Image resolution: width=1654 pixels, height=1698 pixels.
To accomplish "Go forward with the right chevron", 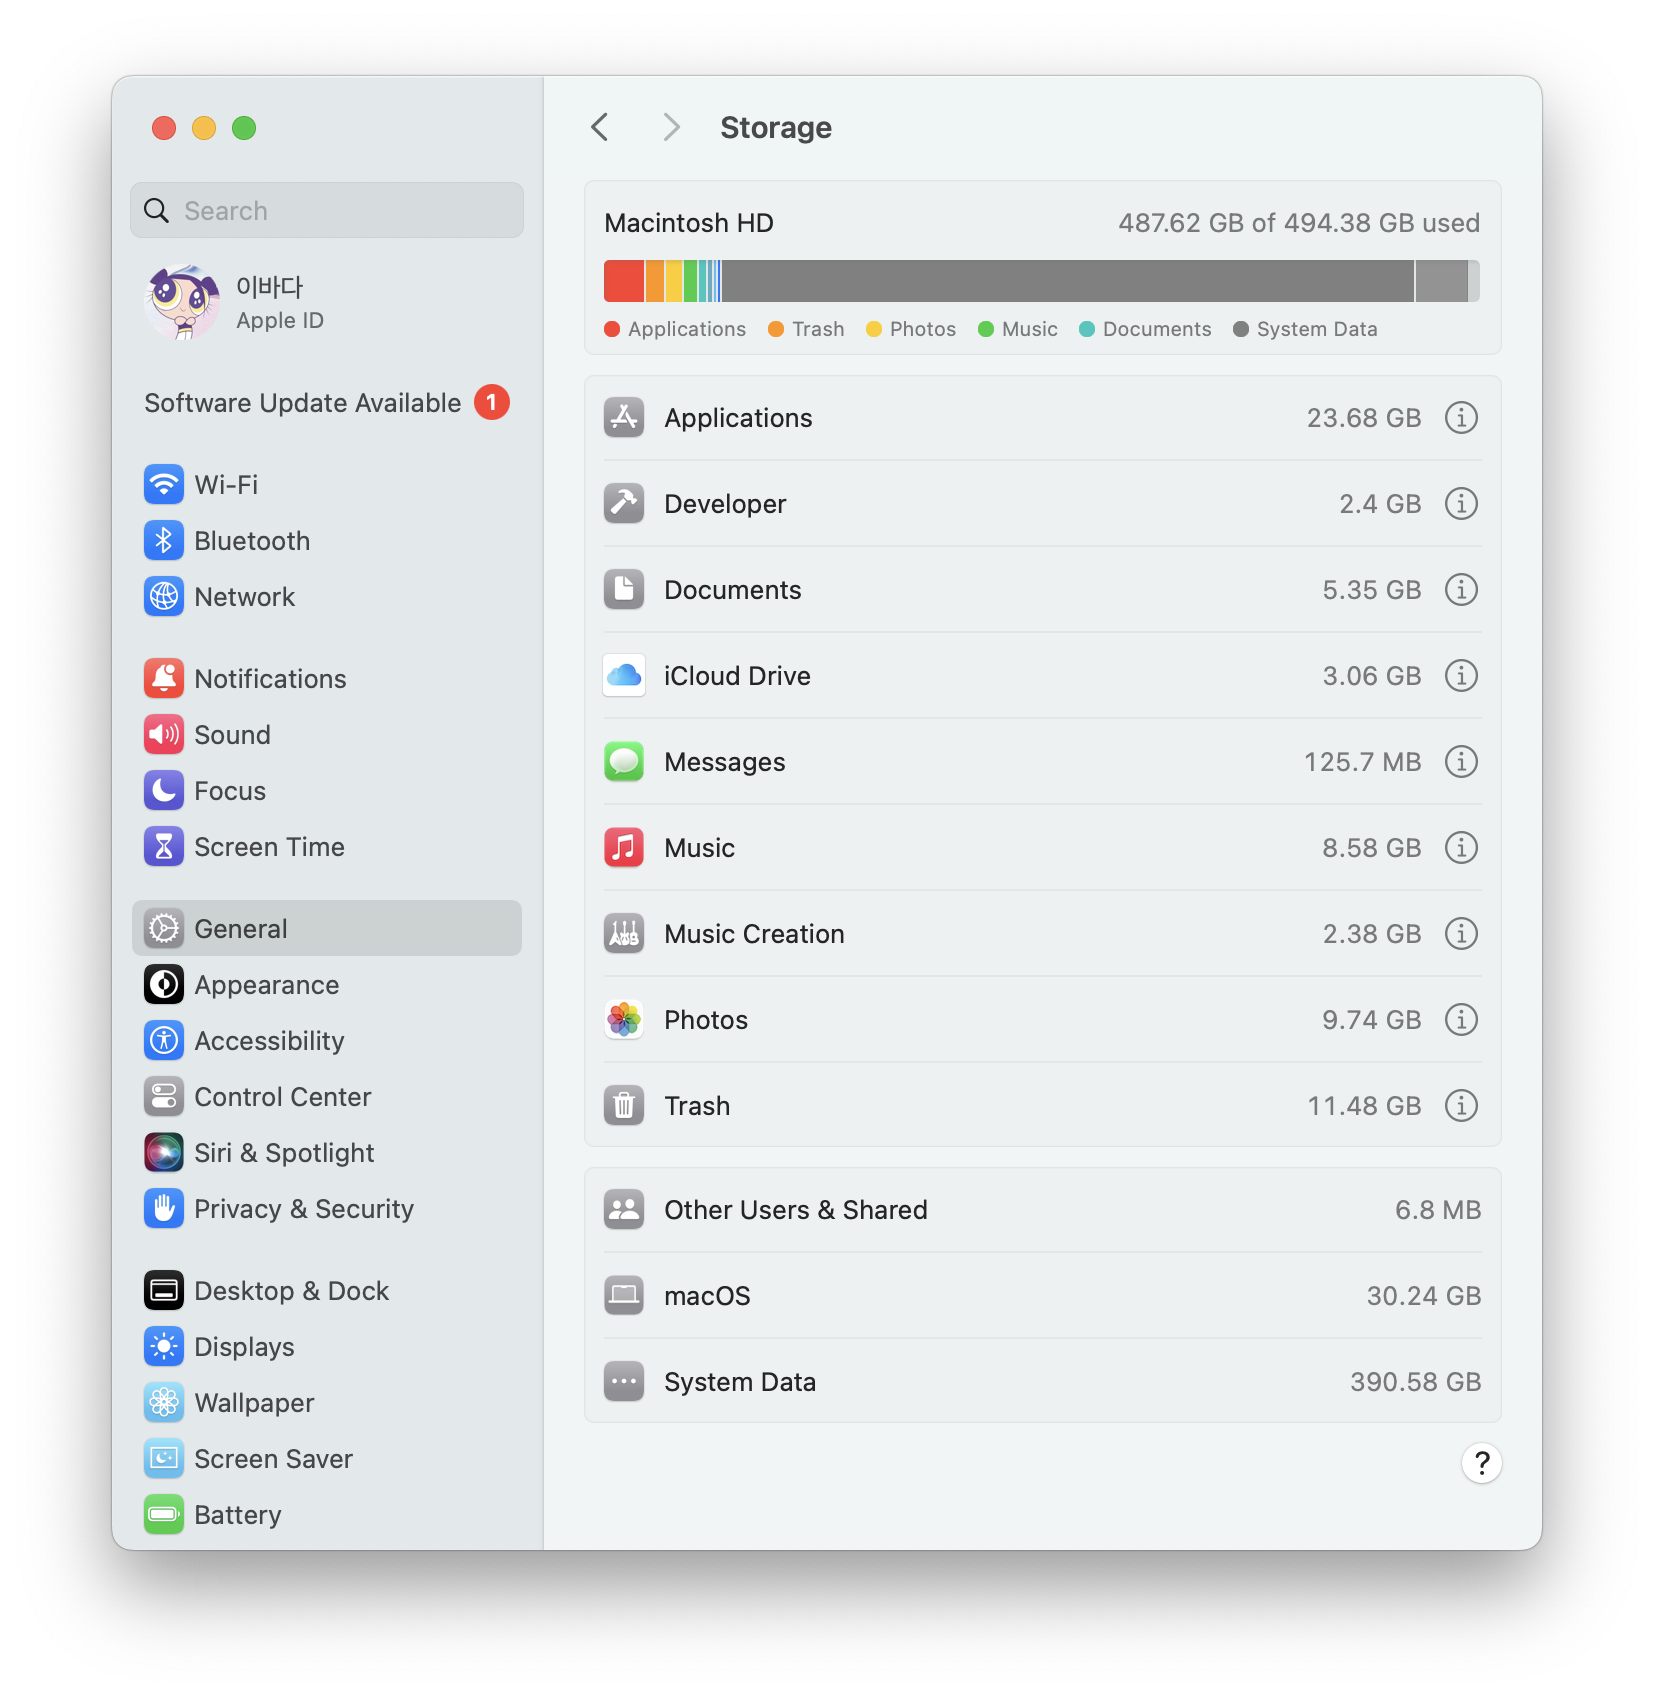I will tap(671, 128).
